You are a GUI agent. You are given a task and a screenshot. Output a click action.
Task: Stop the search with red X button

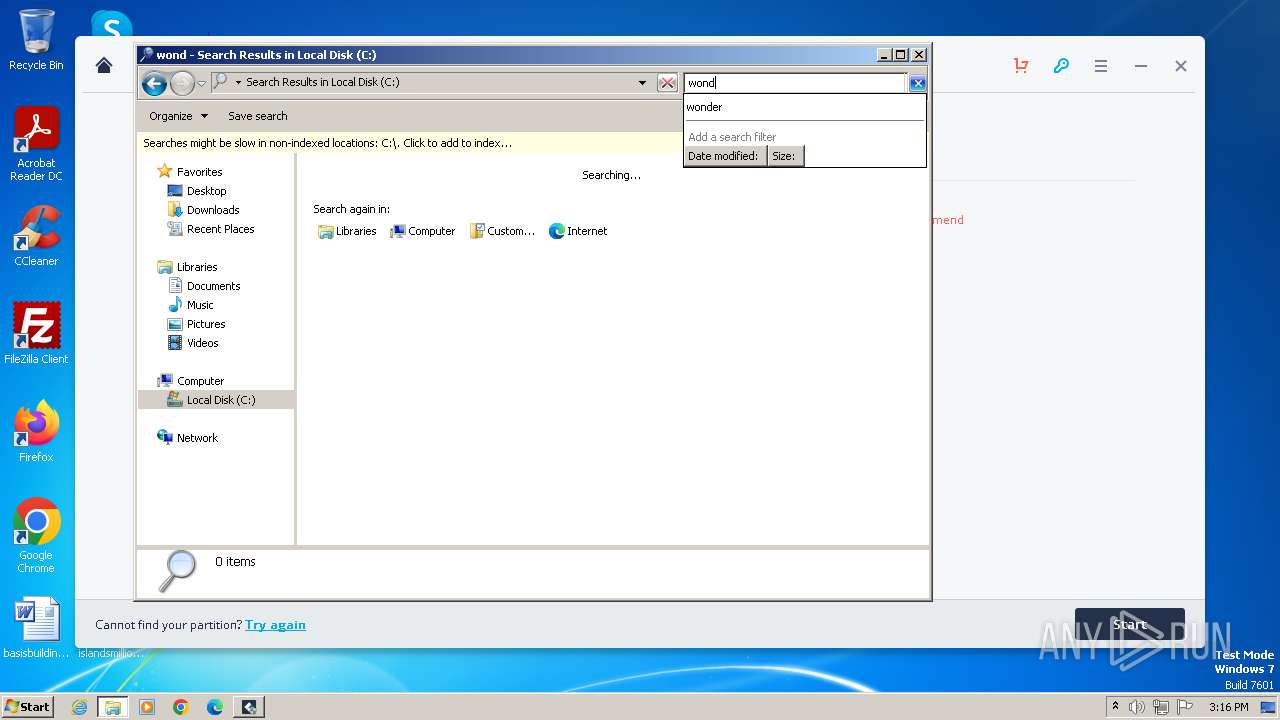coord(667,83)
